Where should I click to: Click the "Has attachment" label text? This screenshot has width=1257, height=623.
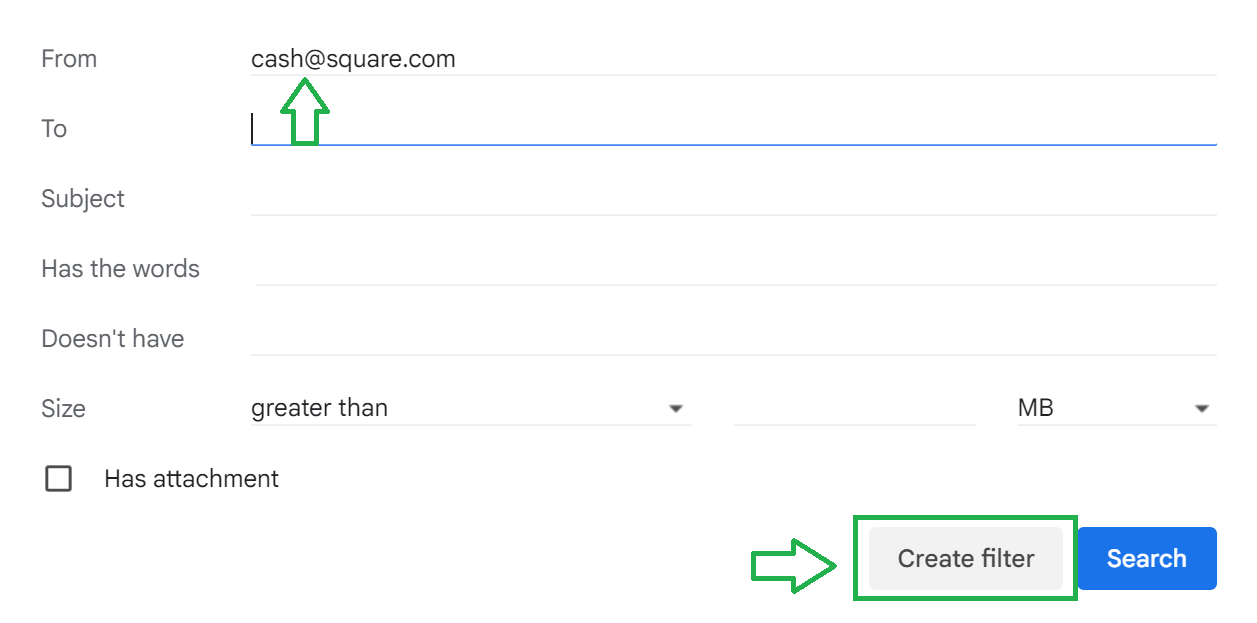(191, 479)
